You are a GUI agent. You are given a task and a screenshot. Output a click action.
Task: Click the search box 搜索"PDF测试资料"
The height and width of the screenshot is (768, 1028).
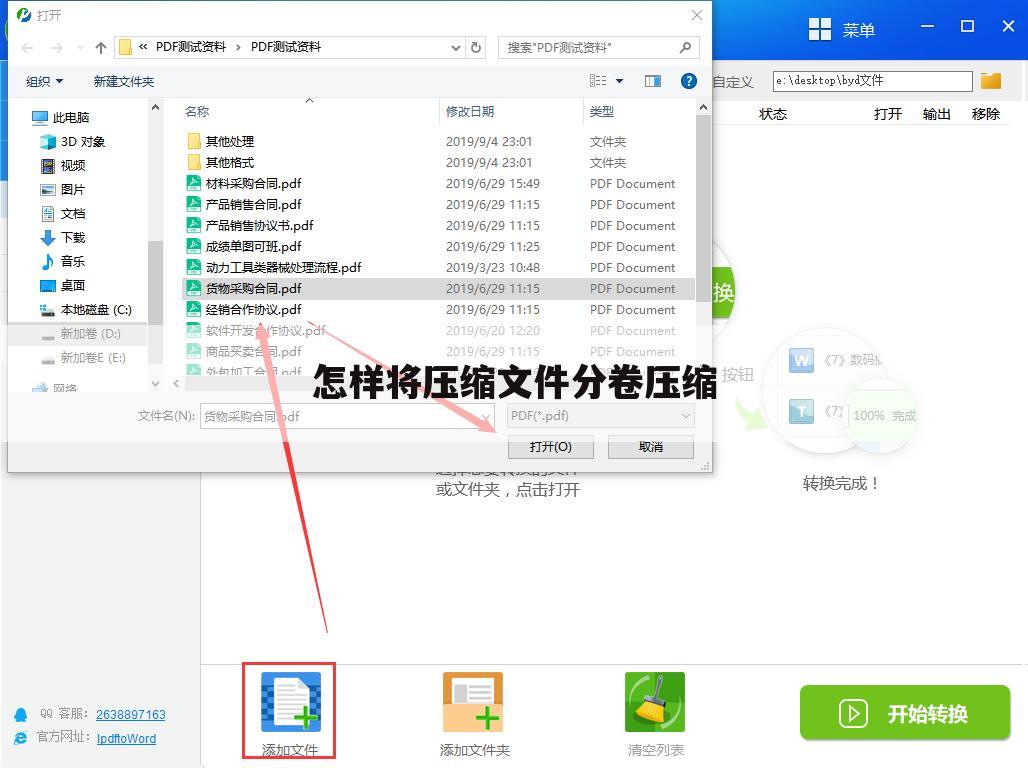point(598,47)
